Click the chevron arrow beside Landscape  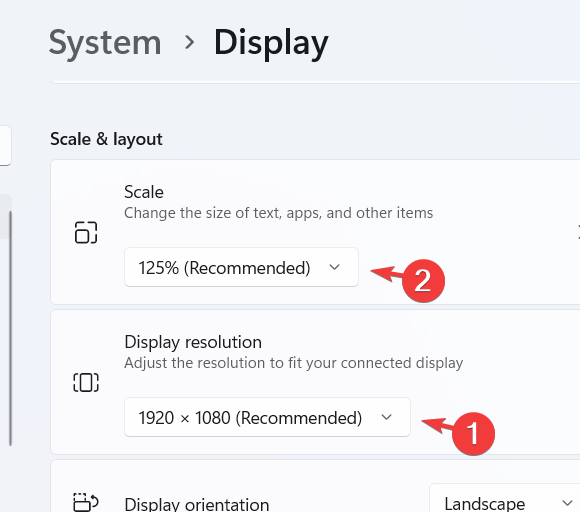pyautogui.click(x=567, y=503)
